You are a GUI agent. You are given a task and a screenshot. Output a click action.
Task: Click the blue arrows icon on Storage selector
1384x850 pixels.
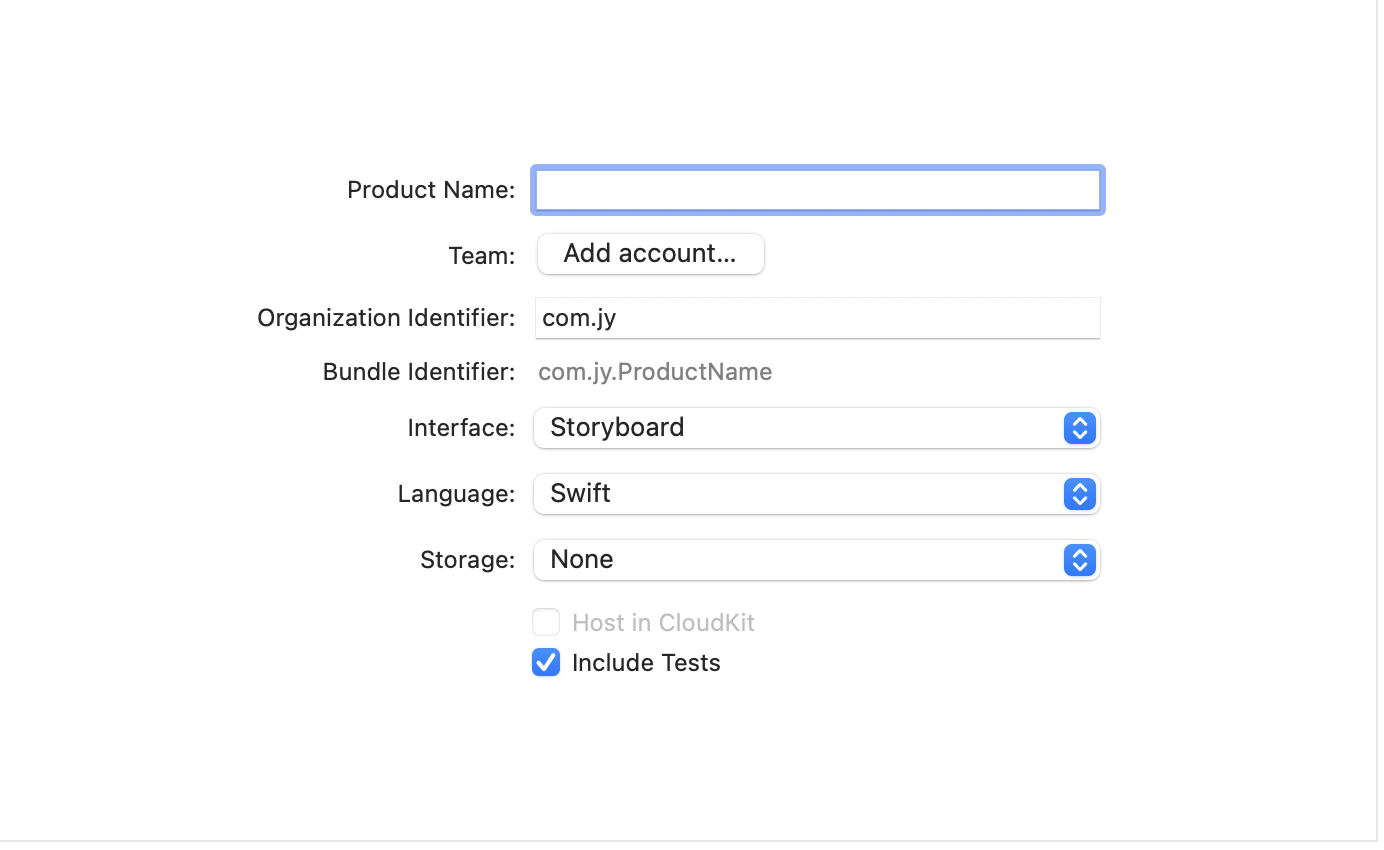click(x=1079, y=560)
